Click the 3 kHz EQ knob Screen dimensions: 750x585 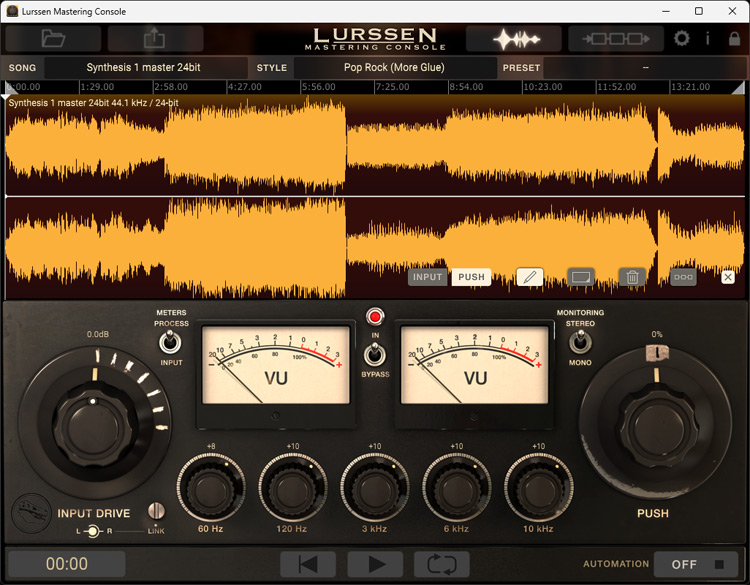(375, 488)
